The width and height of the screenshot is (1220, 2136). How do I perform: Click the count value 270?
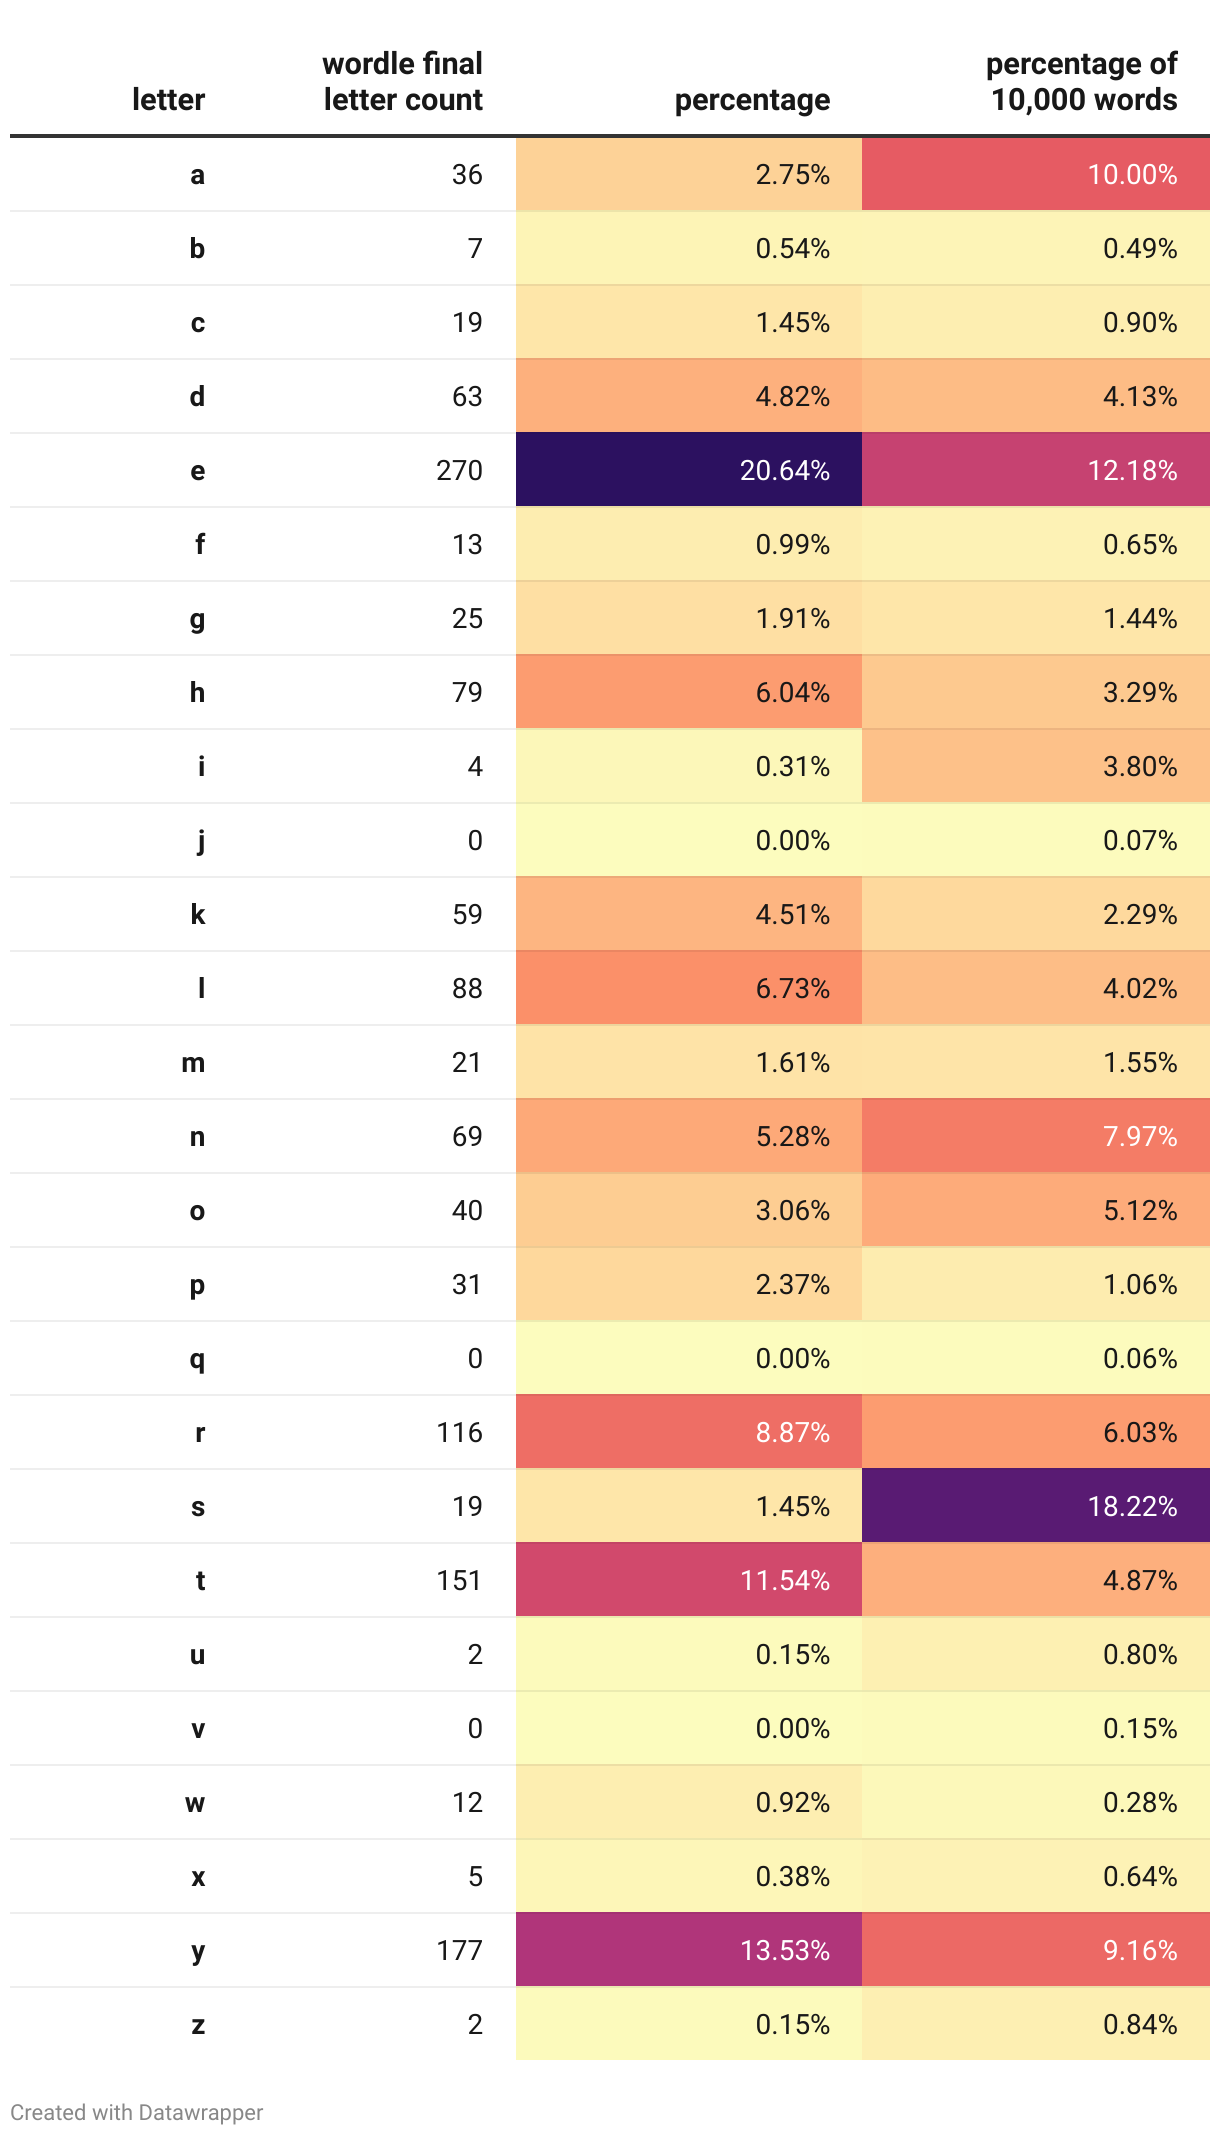click(459, 470)
